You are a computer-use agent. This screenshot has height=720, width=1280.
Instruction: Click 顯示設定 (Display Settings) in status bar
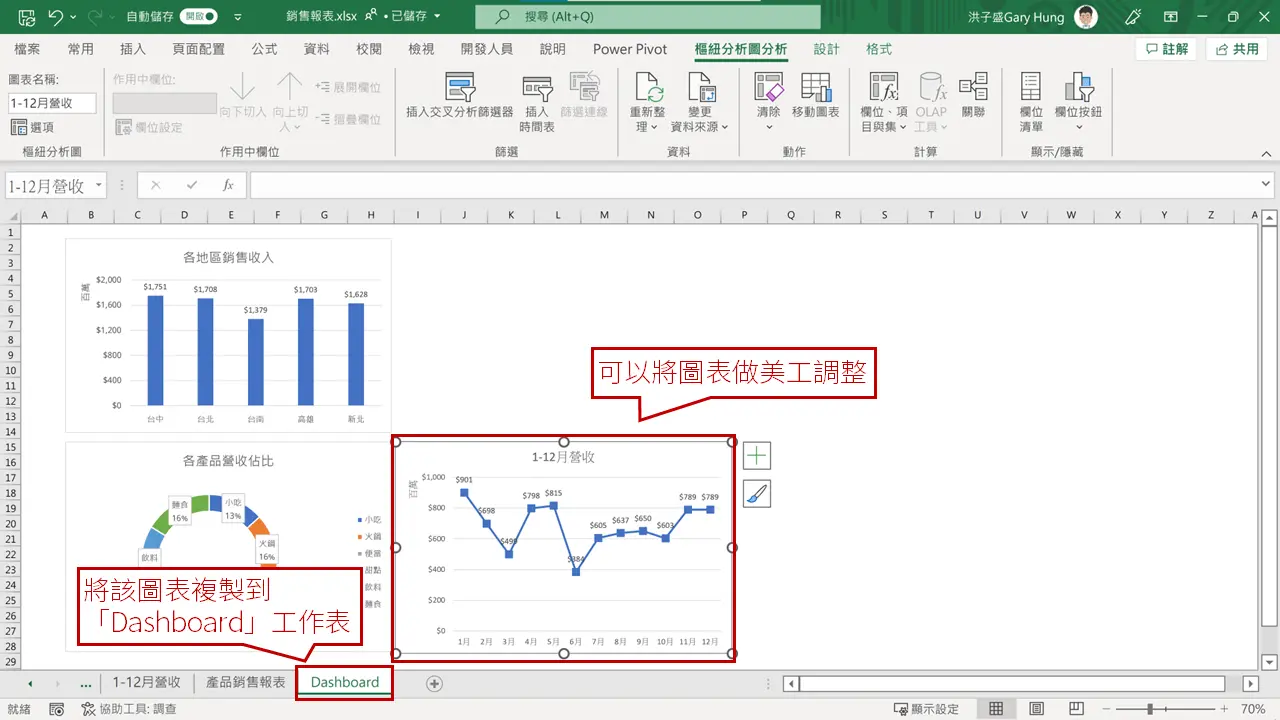926,709
